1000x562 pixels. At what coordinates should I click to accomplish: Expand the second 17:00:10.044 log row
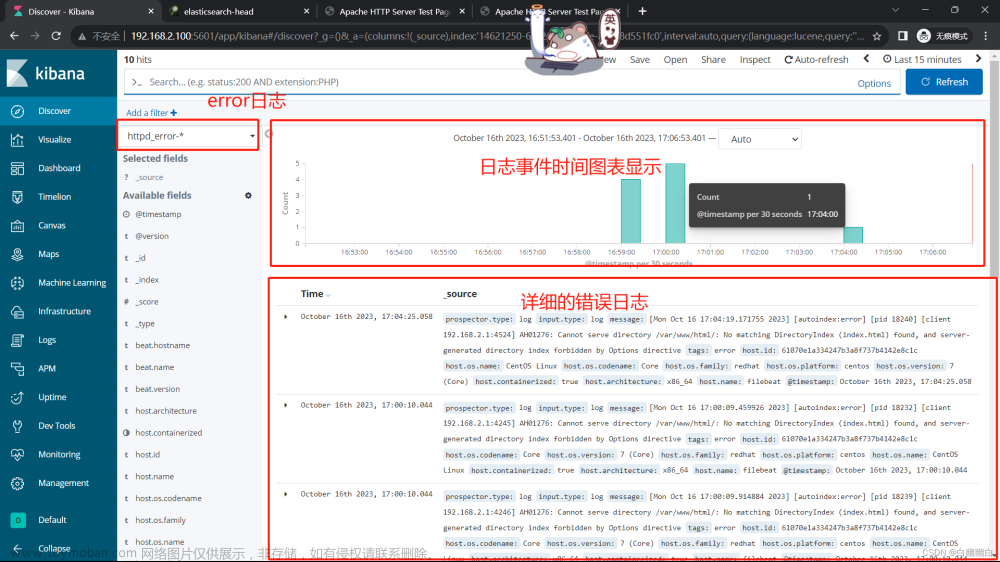(x=286, y=494)
